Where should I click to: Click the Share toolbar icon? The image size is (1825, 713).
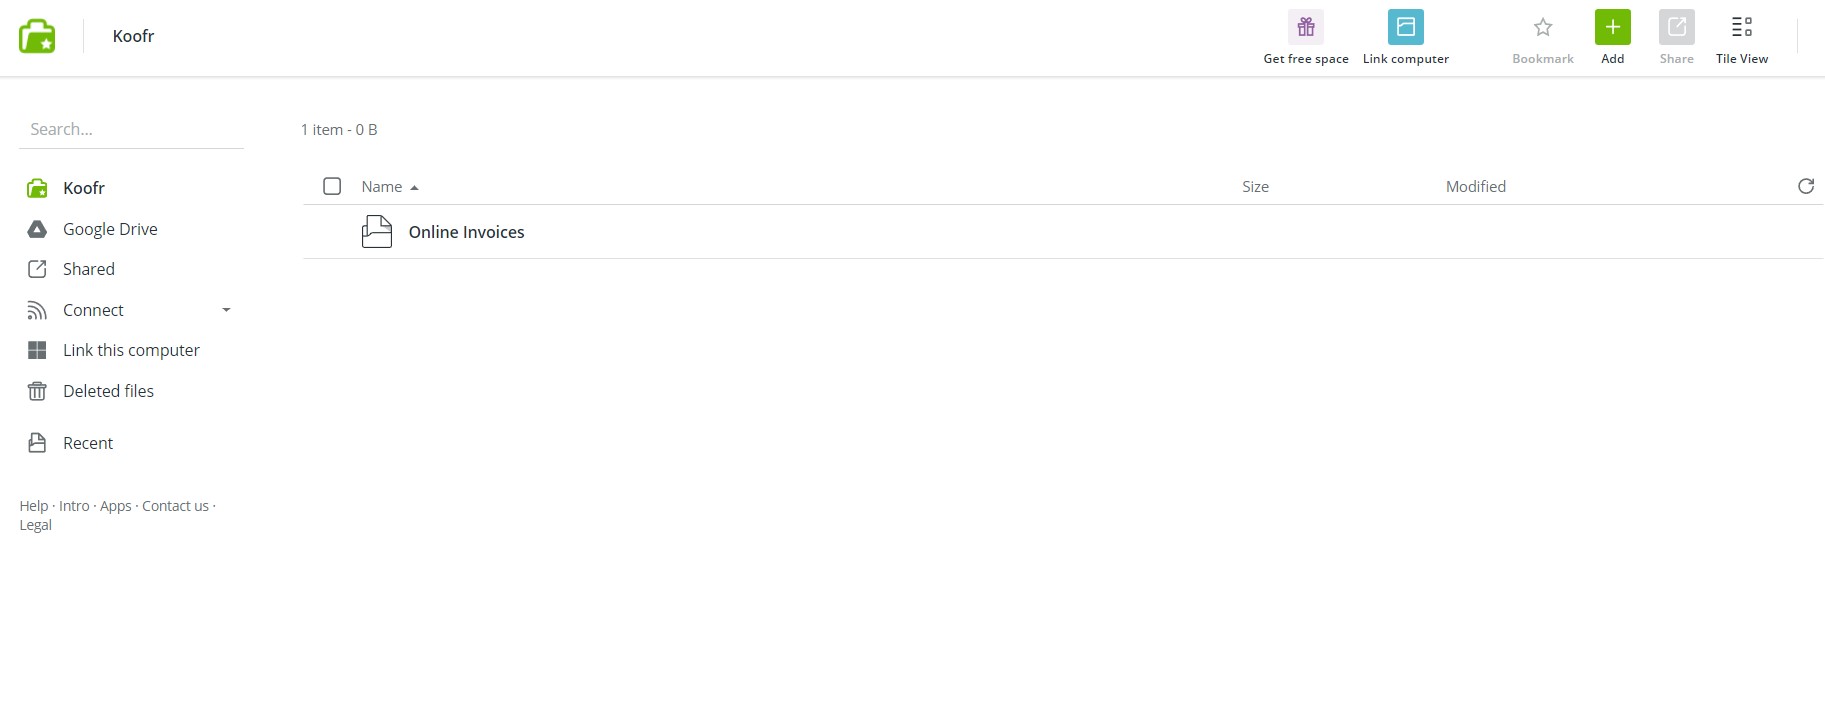(1676, 27)
